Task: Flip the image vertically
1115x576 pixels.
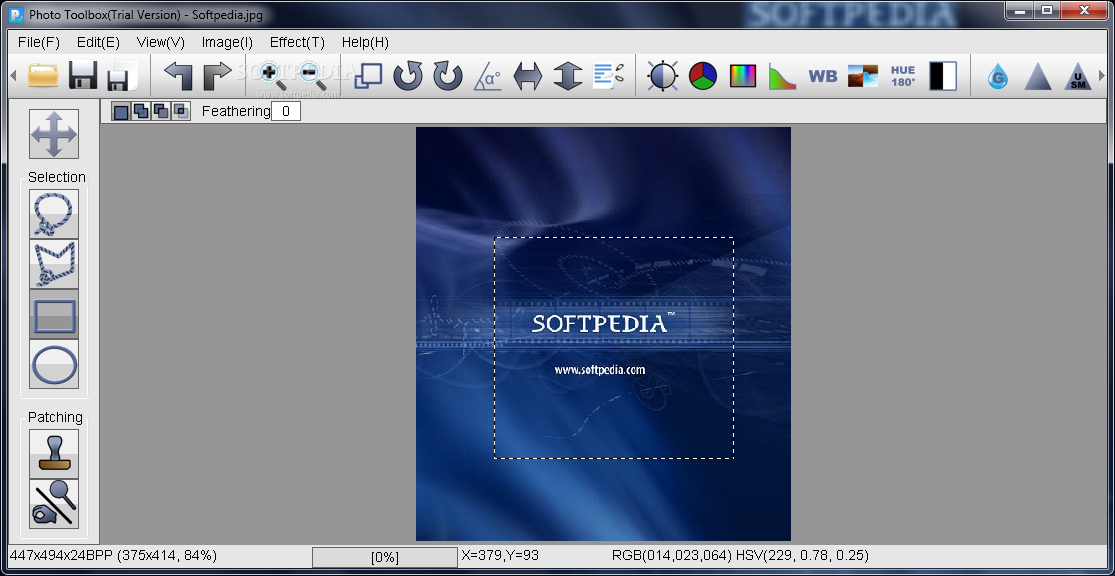Action: coord(567,75)
